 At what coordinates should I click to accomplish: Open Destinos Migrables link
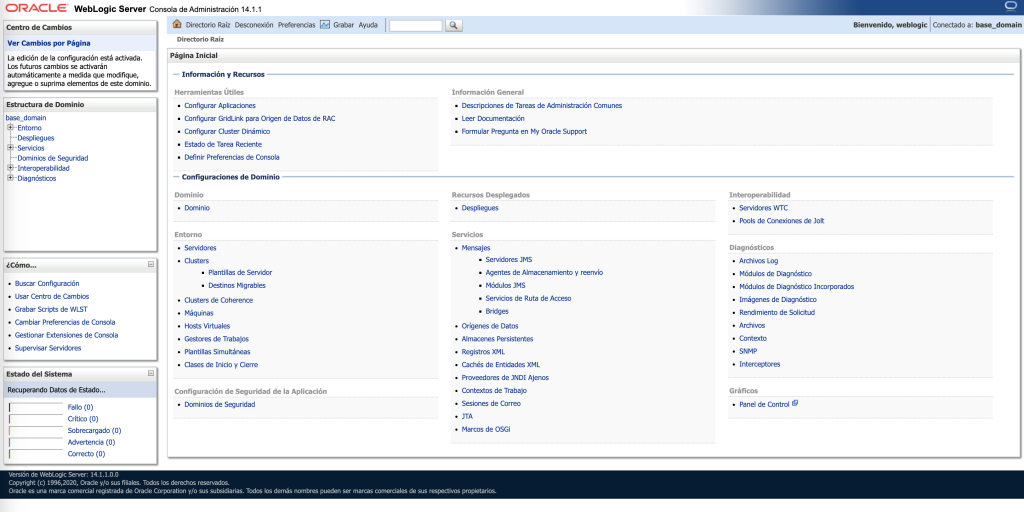point(237,285)
